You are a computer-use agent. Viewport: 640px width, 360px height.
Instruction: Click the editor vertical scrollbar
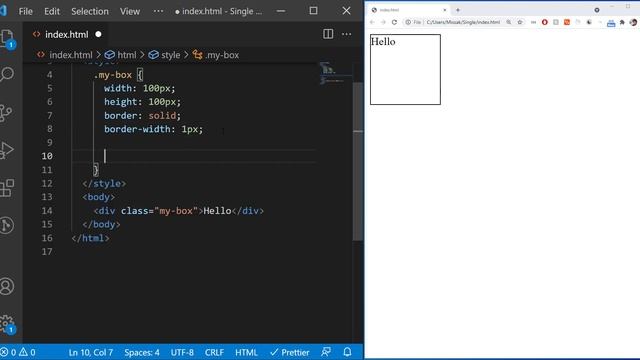click(358, 161)
